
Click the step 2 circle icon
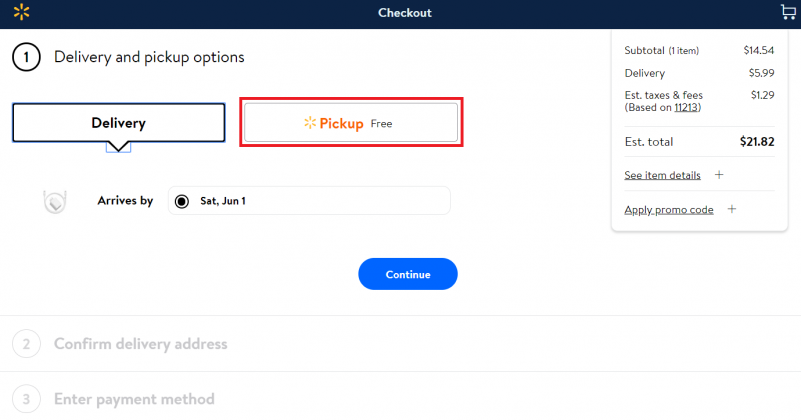pos(26,344)
